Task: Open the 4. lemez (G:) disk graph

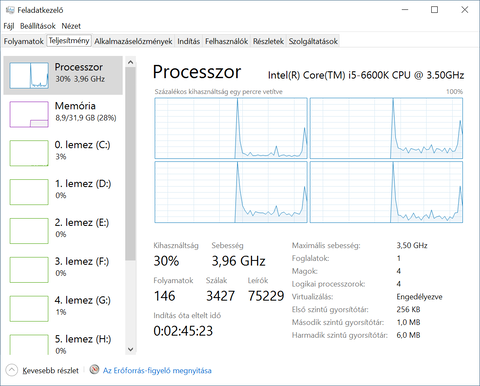Action: pyautogui.click(x=29, y=309)
